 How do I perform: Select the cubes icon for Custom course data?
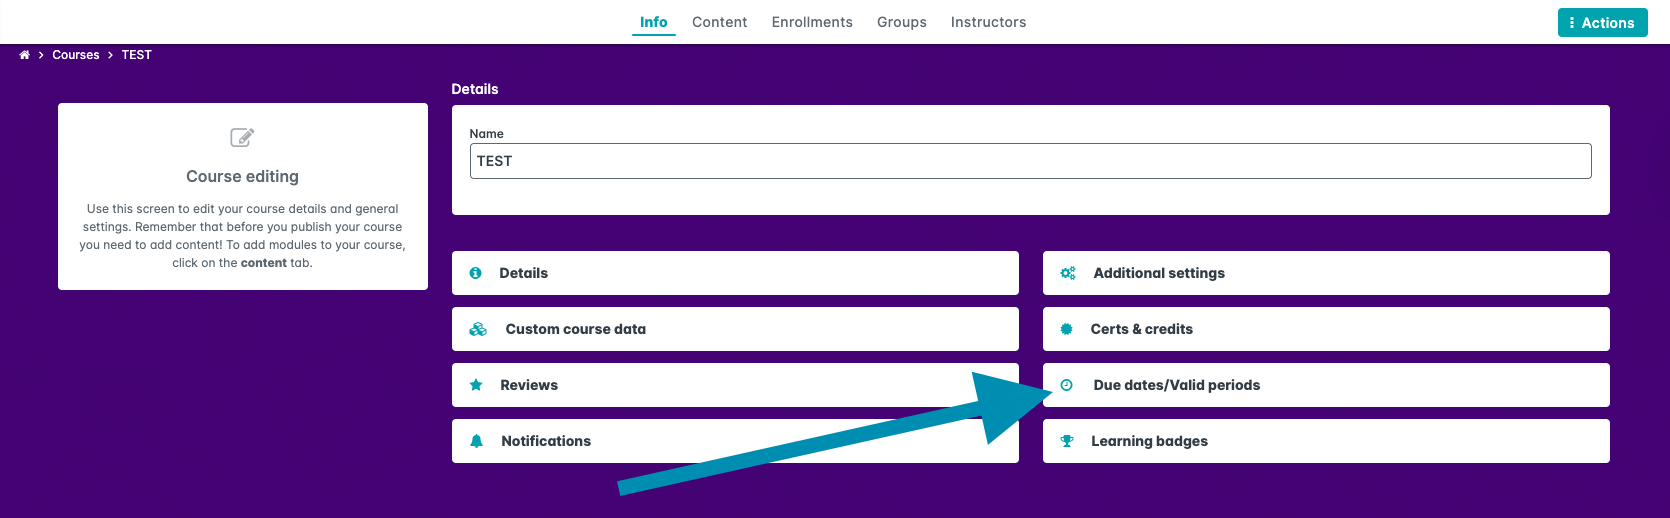coord(478,329)
